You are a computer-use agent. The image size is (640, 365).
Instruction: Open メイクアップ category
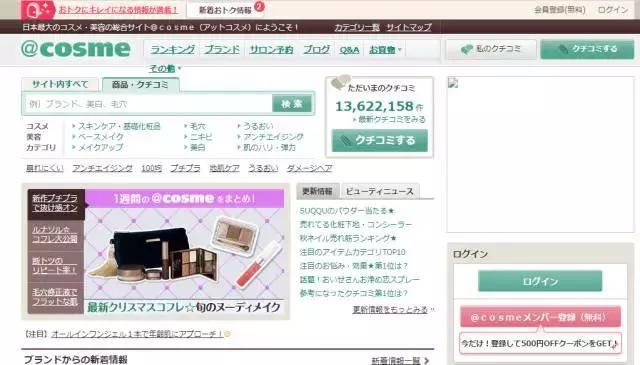pyautogui.click(x=100, y=147)
